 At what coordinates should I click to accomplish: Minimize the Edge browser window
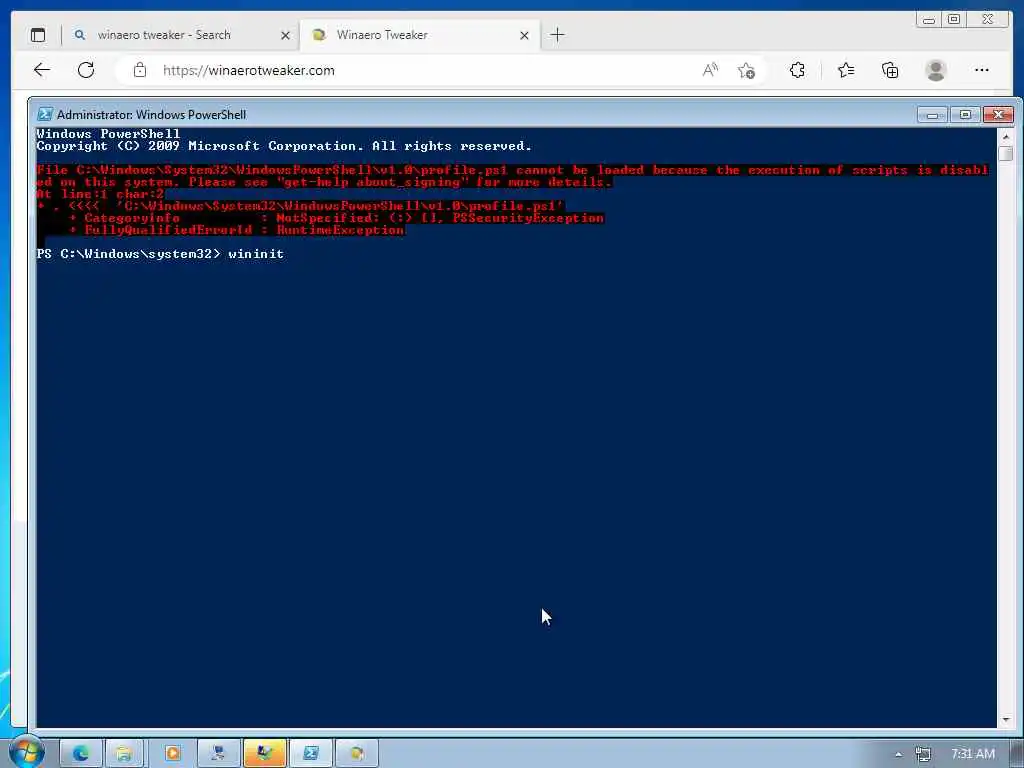tap(929, 20)
